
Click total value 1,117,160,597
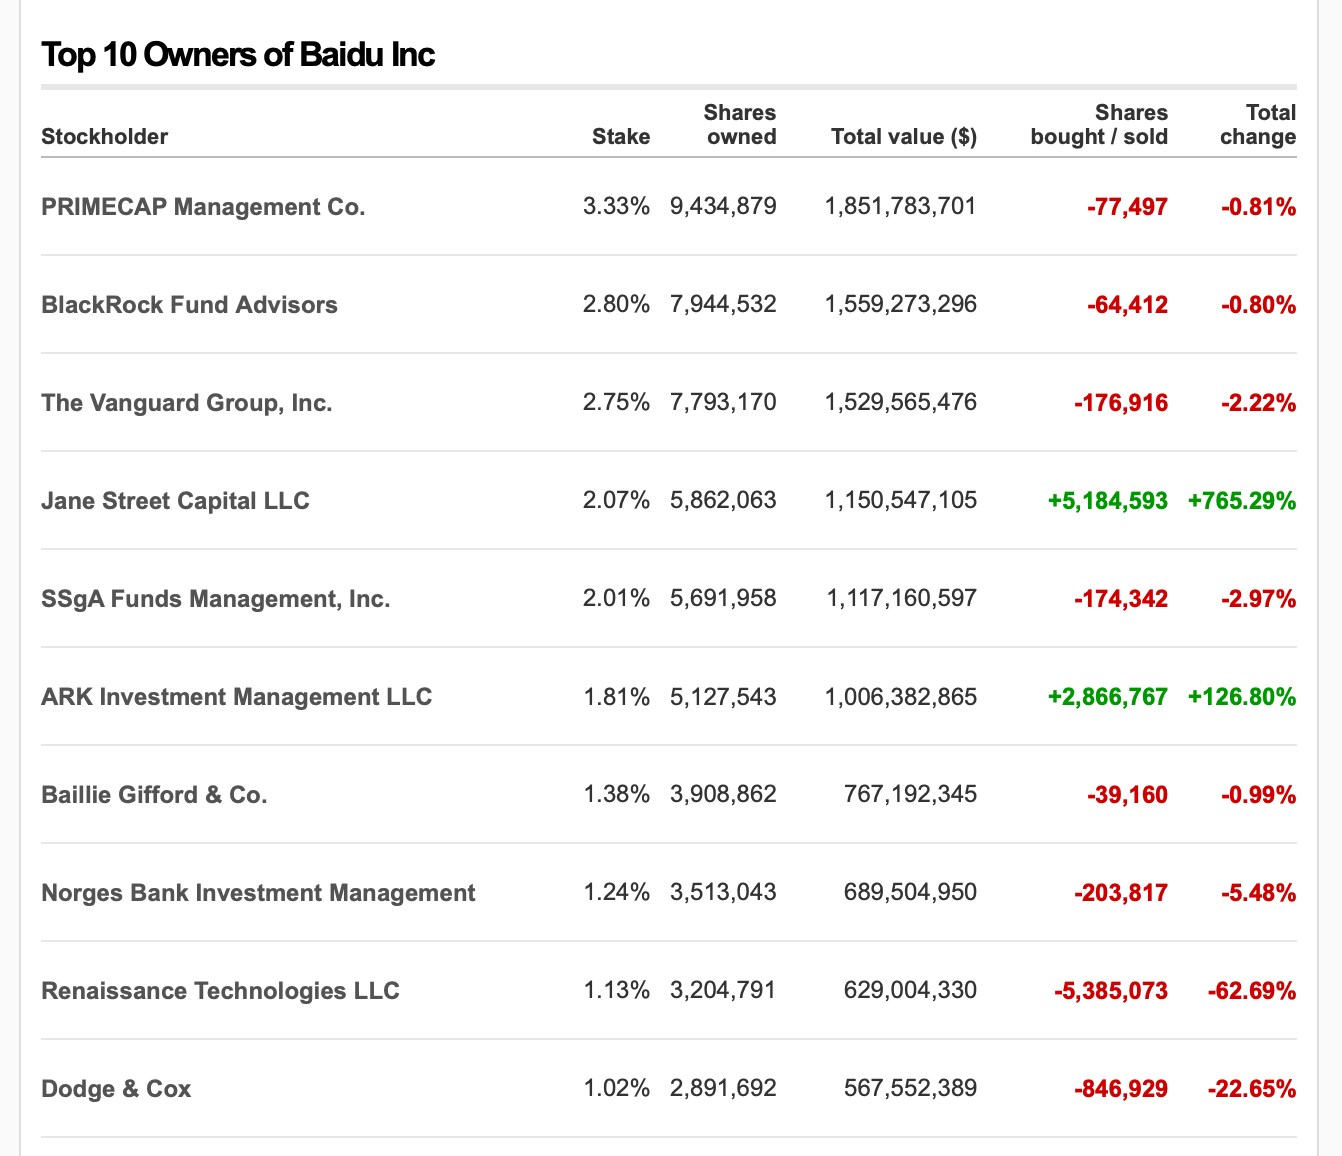[901, 599]
